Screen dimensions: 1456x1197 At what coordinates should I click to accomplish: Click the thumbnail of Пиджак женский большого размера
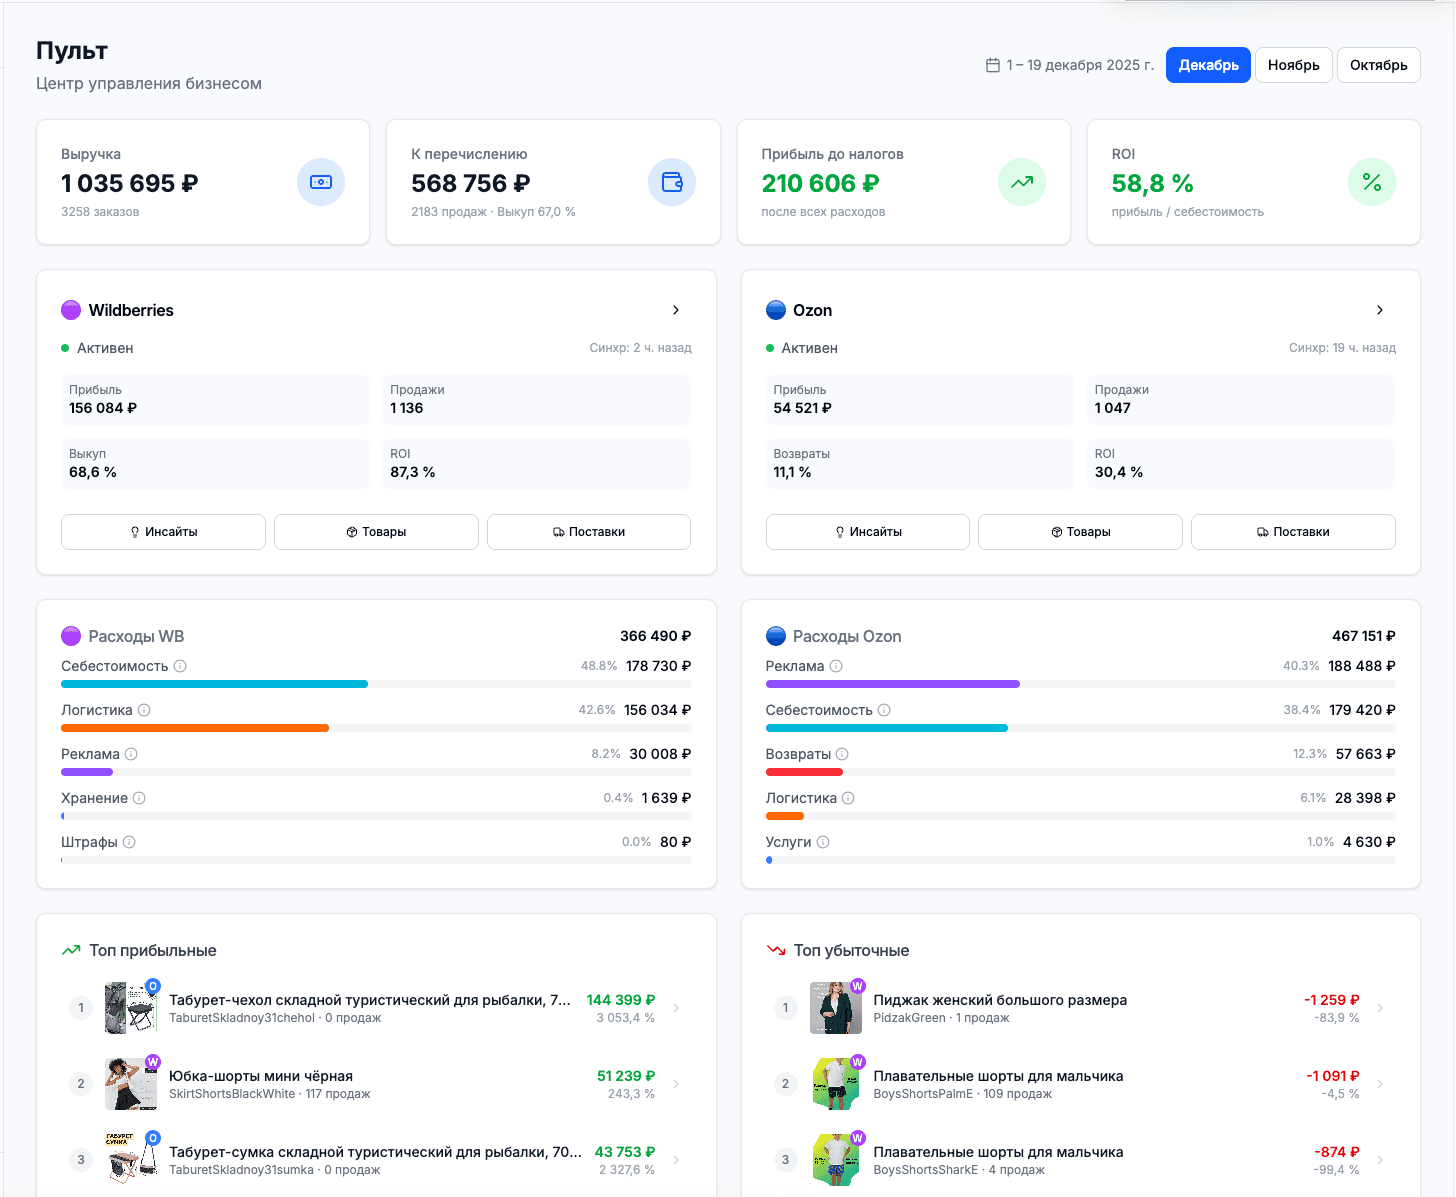pyautogui.click(x=836, y=1008)
